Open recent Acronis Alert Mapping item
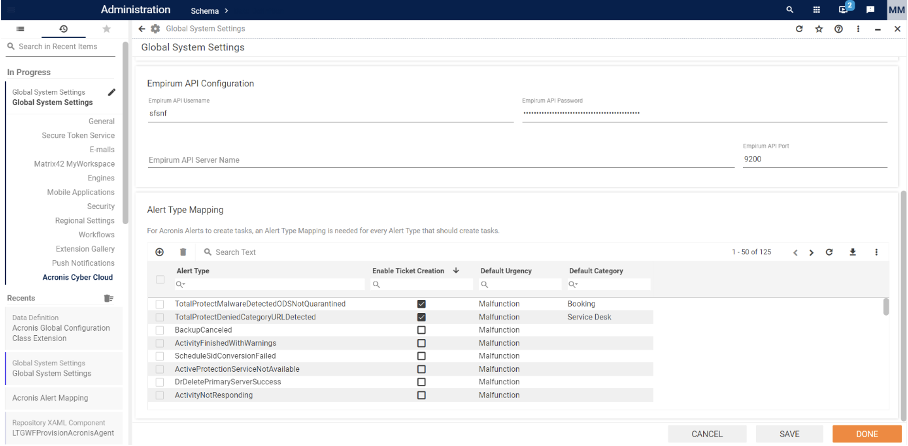908x446 pixels. (x=64, y=398)
